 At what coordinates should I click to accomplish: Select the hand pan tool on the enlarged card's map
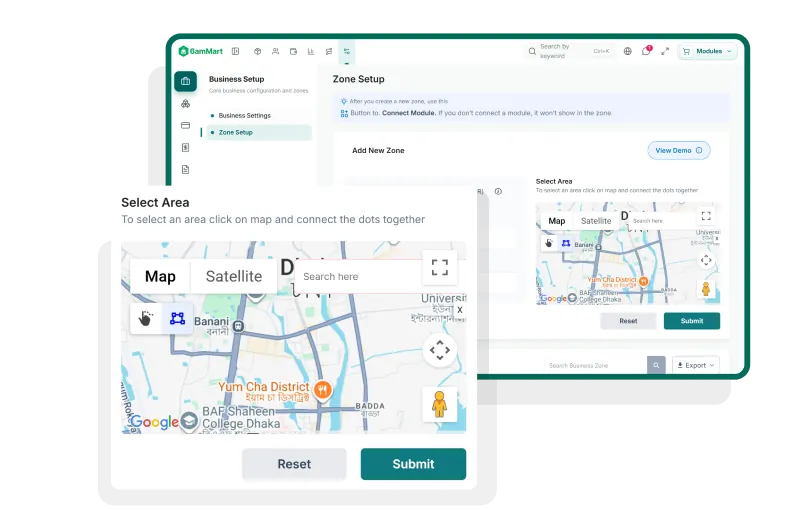[x=146, y=318]
